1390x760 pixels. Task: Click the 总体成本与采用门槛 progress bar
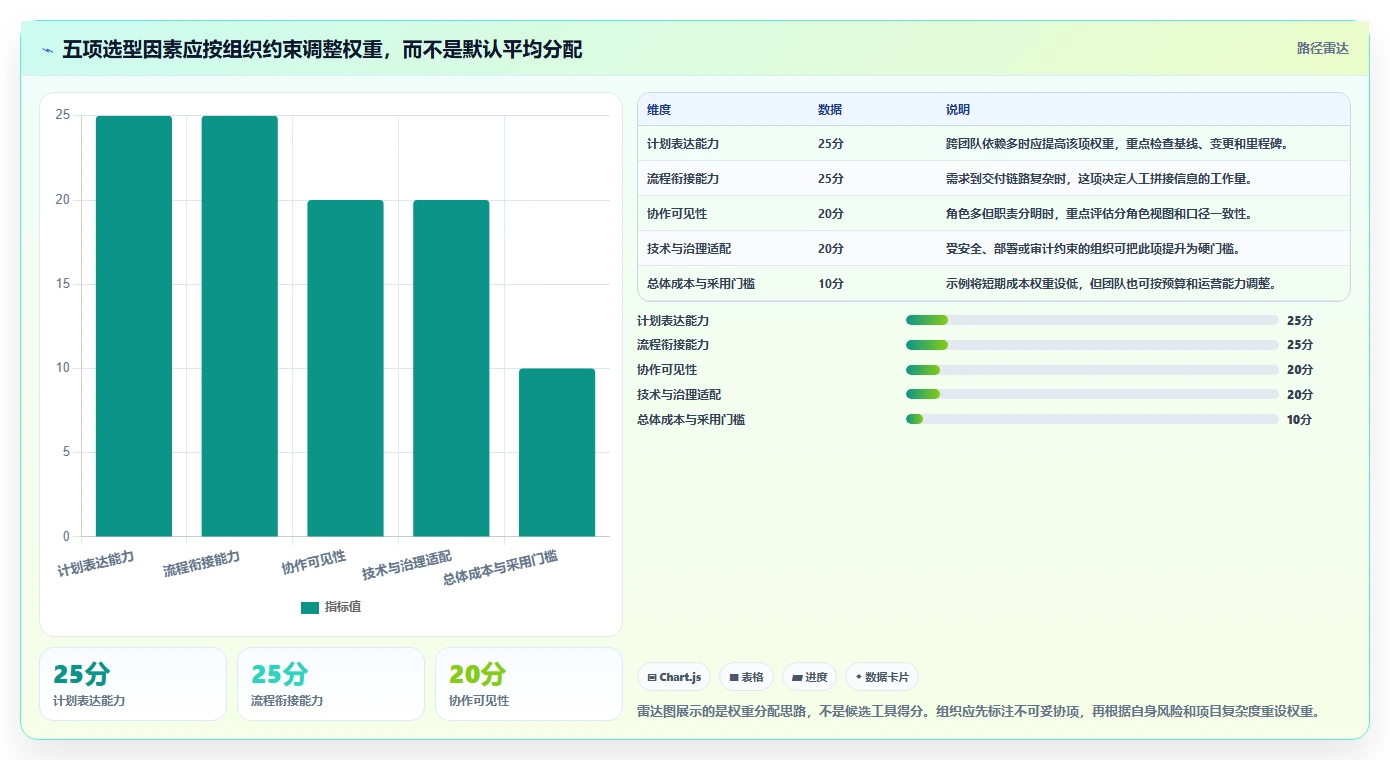(x=1092, y=420)
